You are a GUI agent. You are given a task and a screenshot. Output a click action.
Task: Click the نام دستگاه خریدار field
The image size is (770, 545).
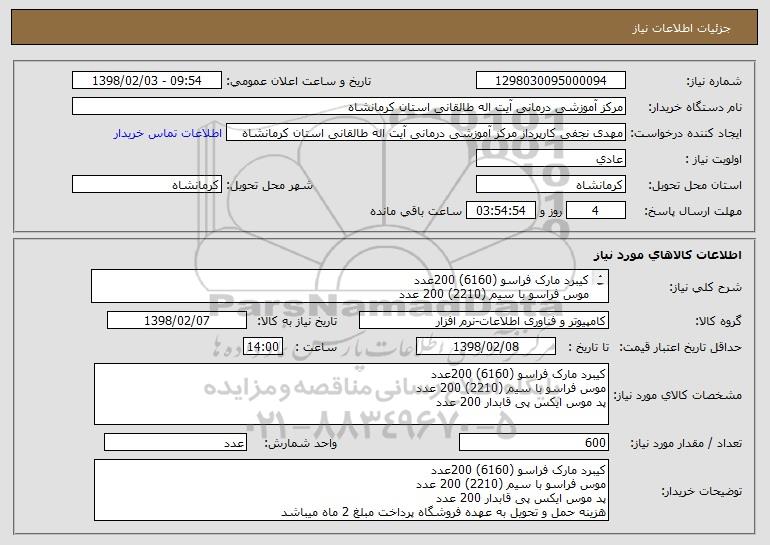pos(349,107)
